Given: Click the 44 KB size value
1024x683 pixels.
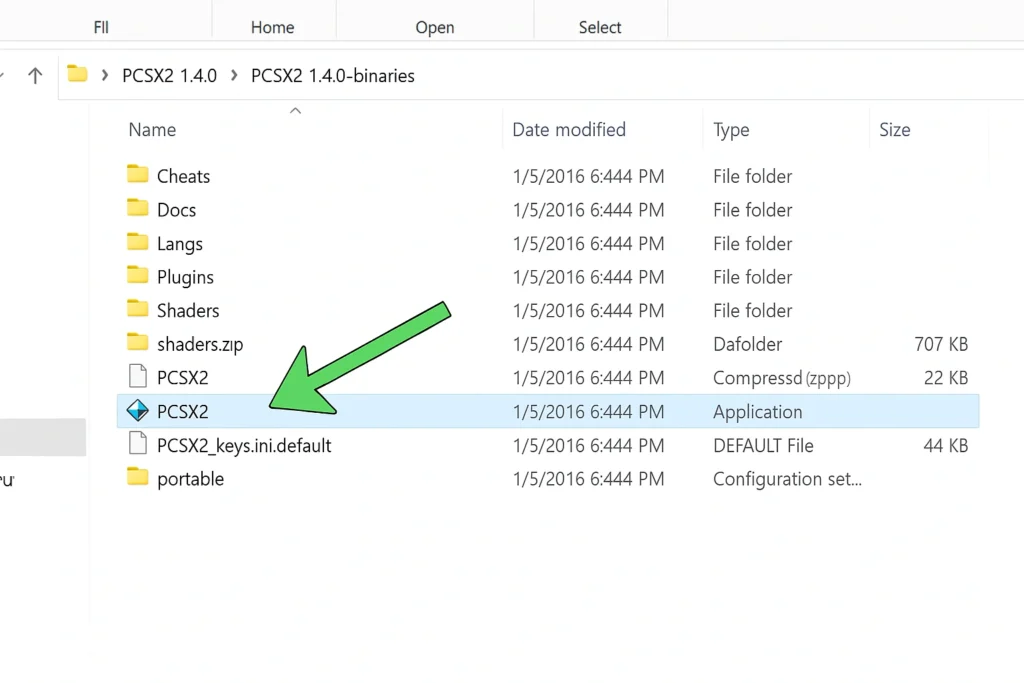Looking at the screenshot, I should 946,446.
